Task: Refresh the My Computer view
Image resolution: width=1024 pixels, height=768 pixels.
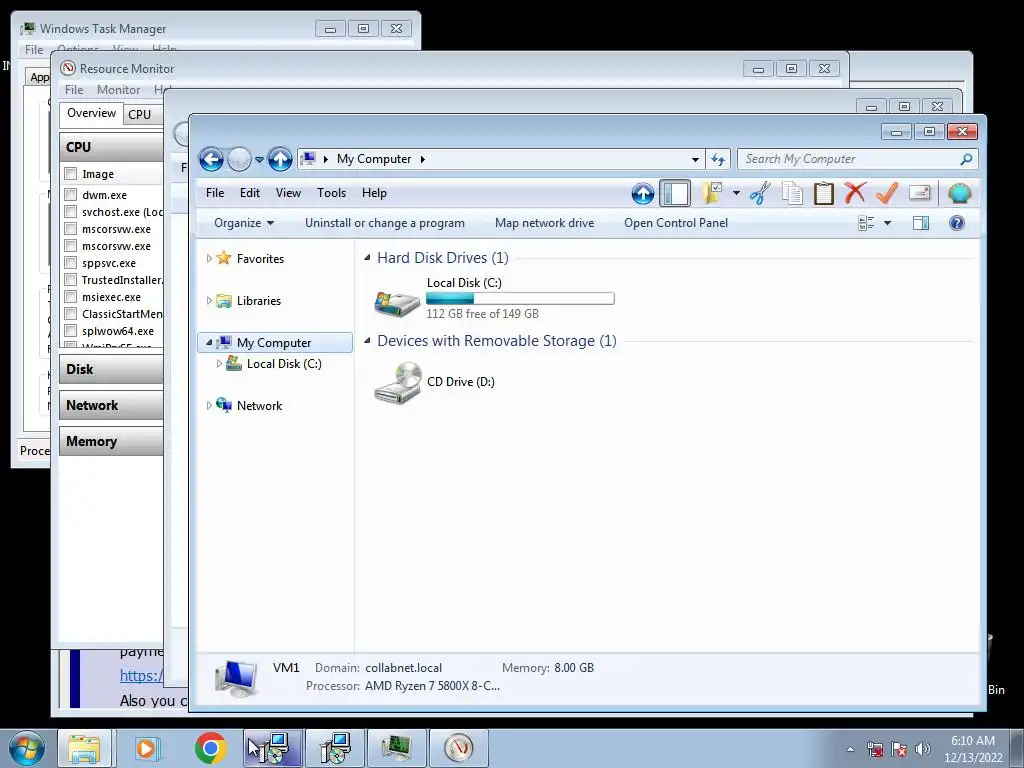Action: pos(718,159)
